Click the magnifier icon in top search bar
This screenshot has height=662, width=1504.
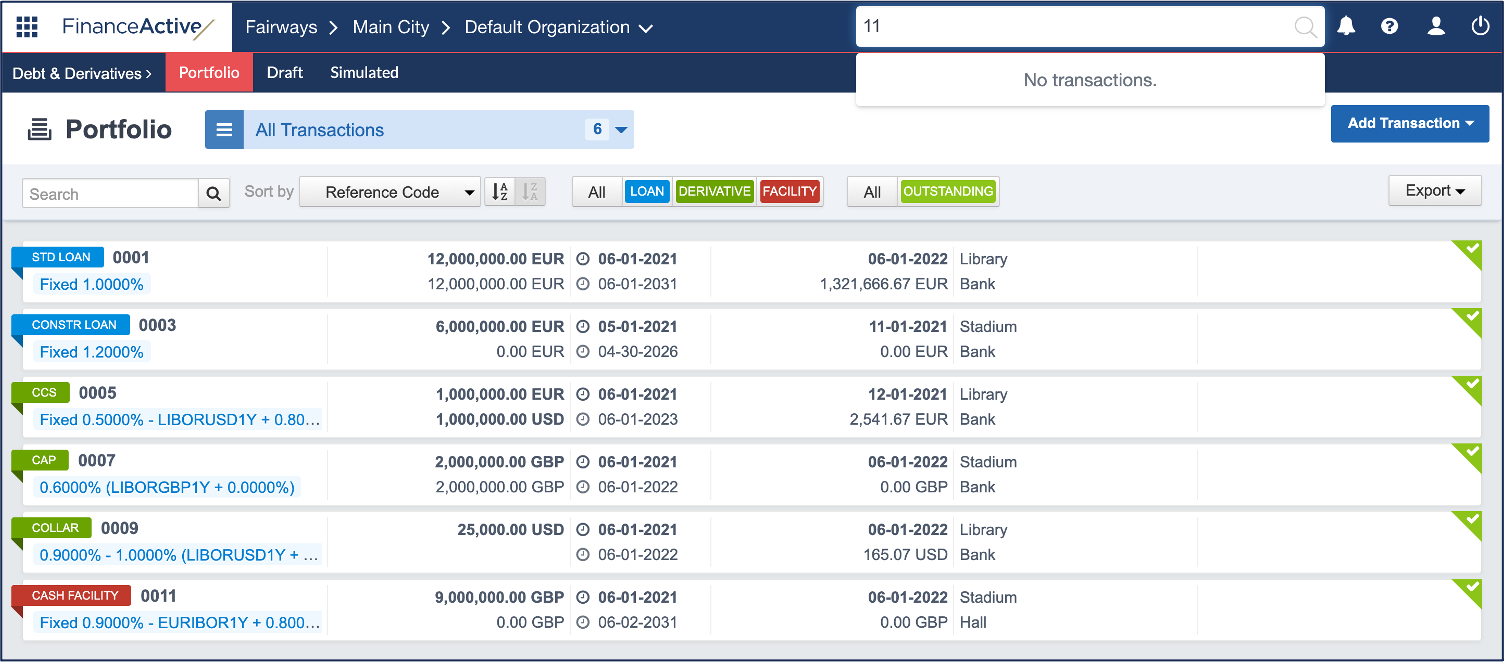(1305, 27)
